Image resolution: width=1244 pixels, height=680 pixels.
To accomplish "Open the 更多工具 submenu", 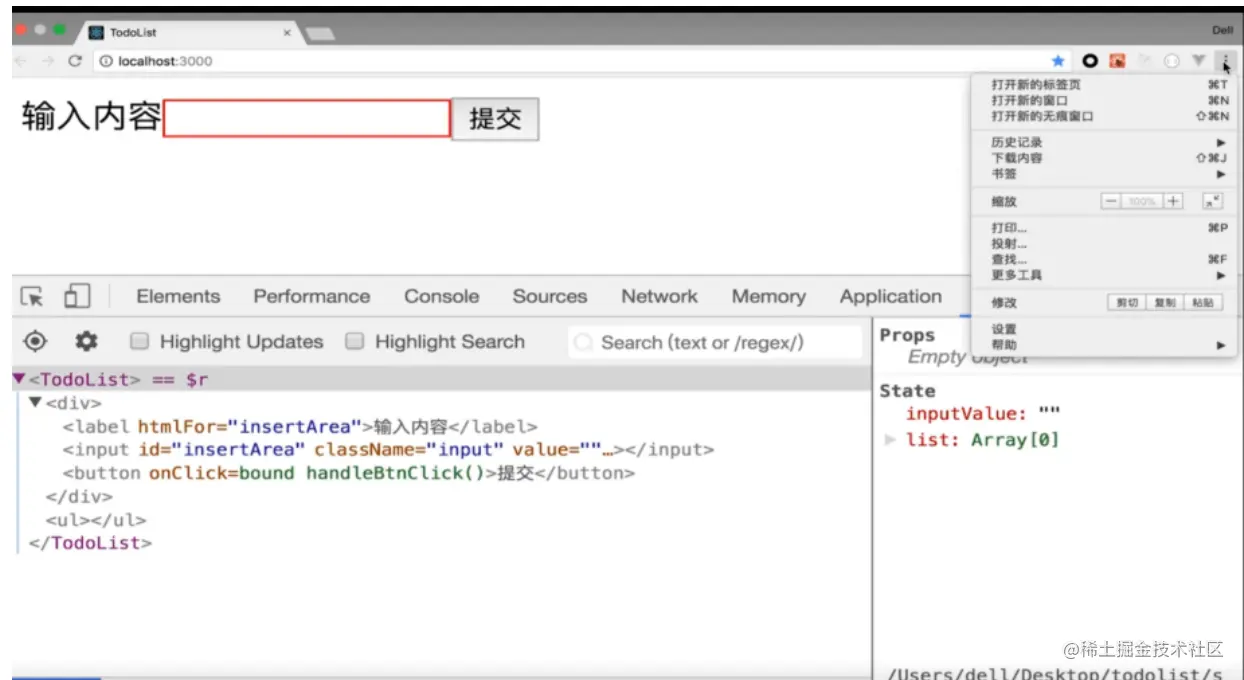I will coord(1104,275).
